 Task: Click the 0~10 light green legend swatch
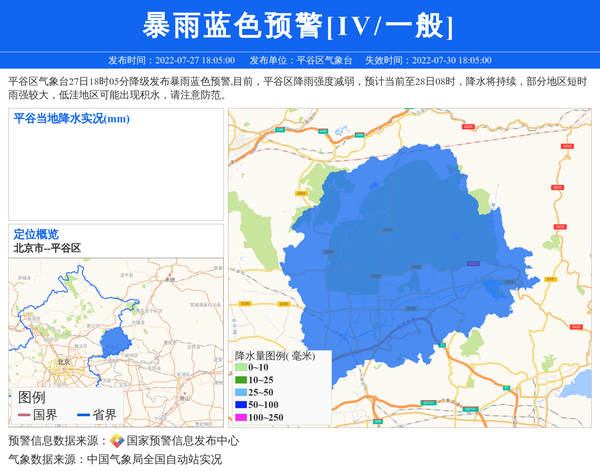pyautogui.click(x=240, y=369)
